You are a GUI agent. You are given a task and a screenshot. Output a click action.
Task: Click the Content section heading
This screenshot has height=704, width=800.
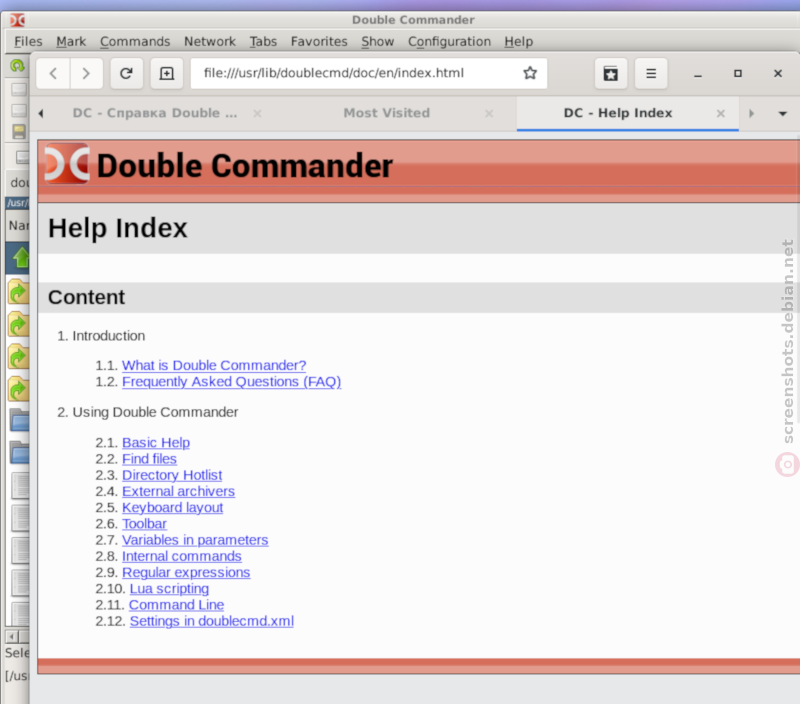[86, 297]
